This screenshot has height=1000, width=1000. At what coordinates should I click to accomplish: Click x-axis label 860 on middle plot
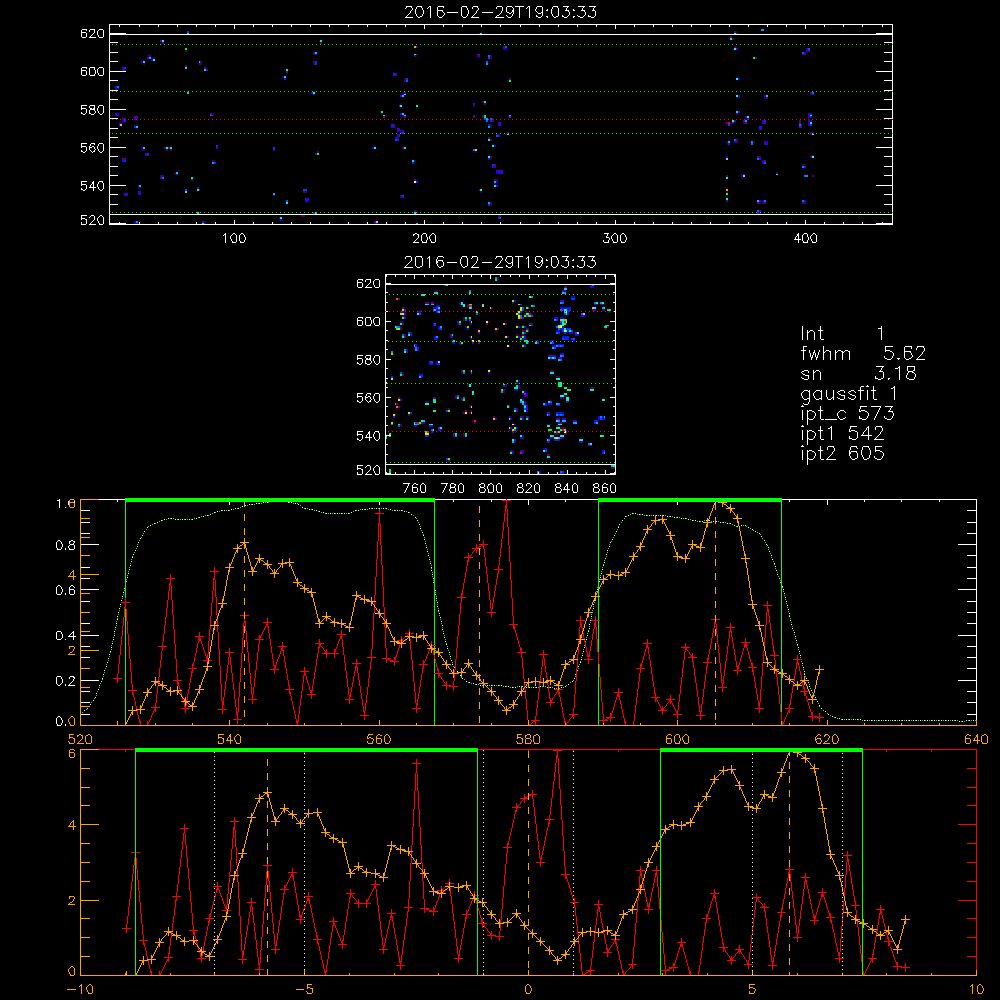coord(605,489)
